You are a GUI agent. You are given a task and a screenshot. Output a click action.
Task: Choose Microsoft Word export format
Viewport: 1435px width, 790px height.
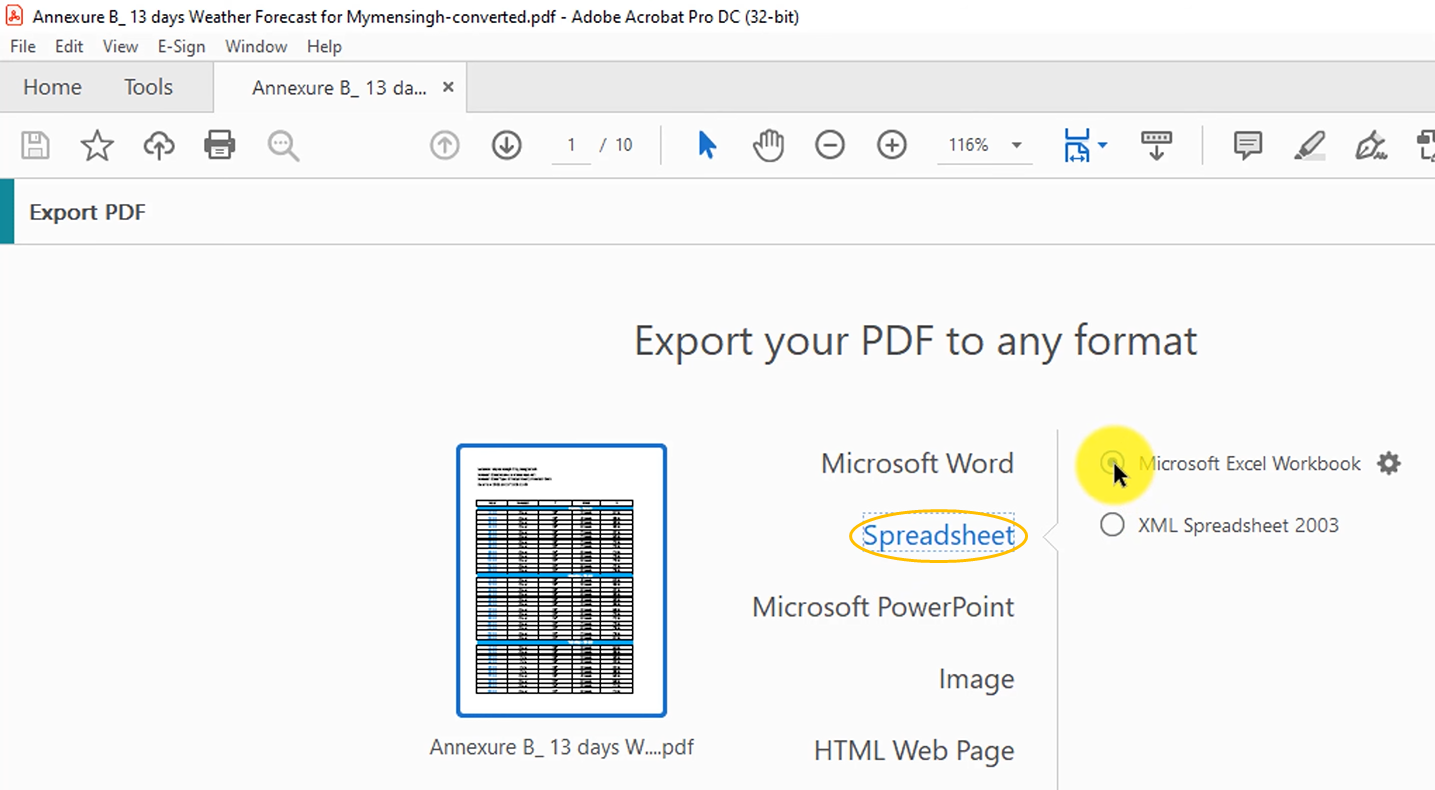pos(917,463)
